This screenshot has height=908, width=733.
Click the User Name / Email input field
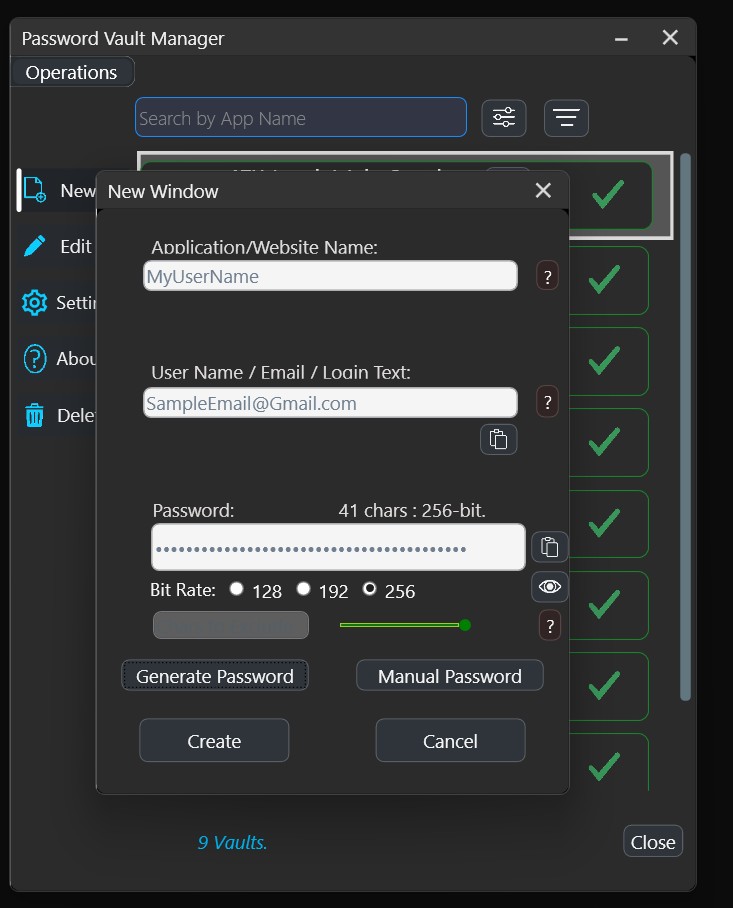[330, 402]
